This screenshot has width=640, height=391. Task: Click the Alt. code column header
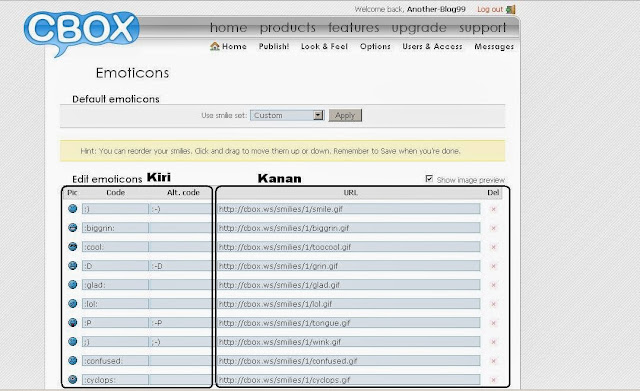183,193
